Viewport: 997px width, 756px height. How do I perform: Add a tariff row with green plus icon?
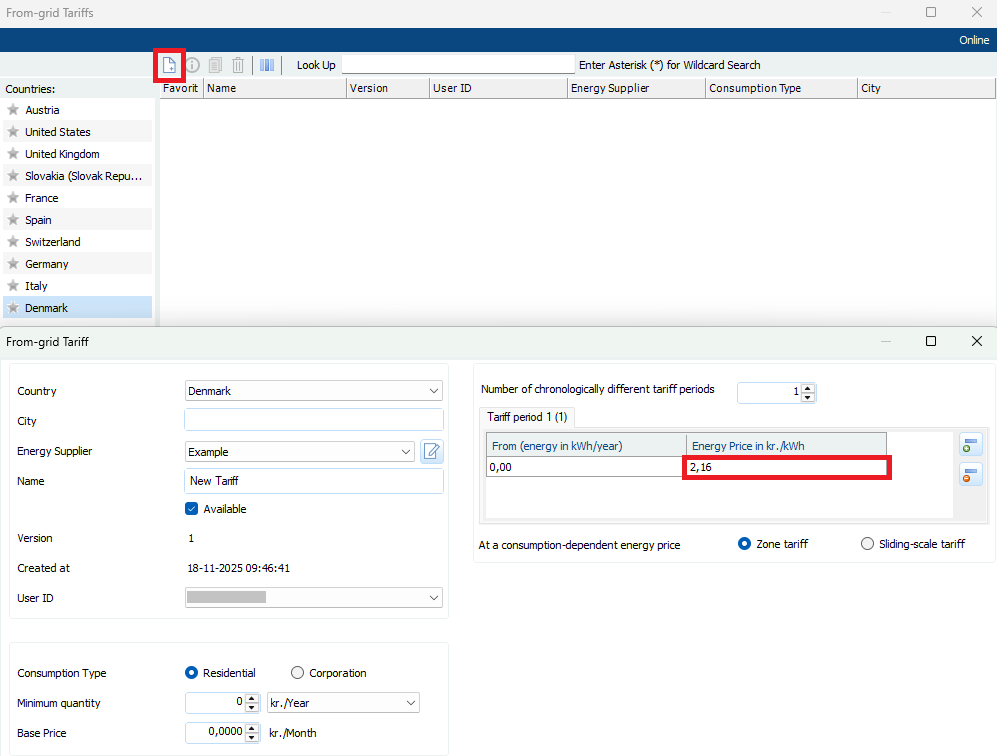(x=970, y=444)
